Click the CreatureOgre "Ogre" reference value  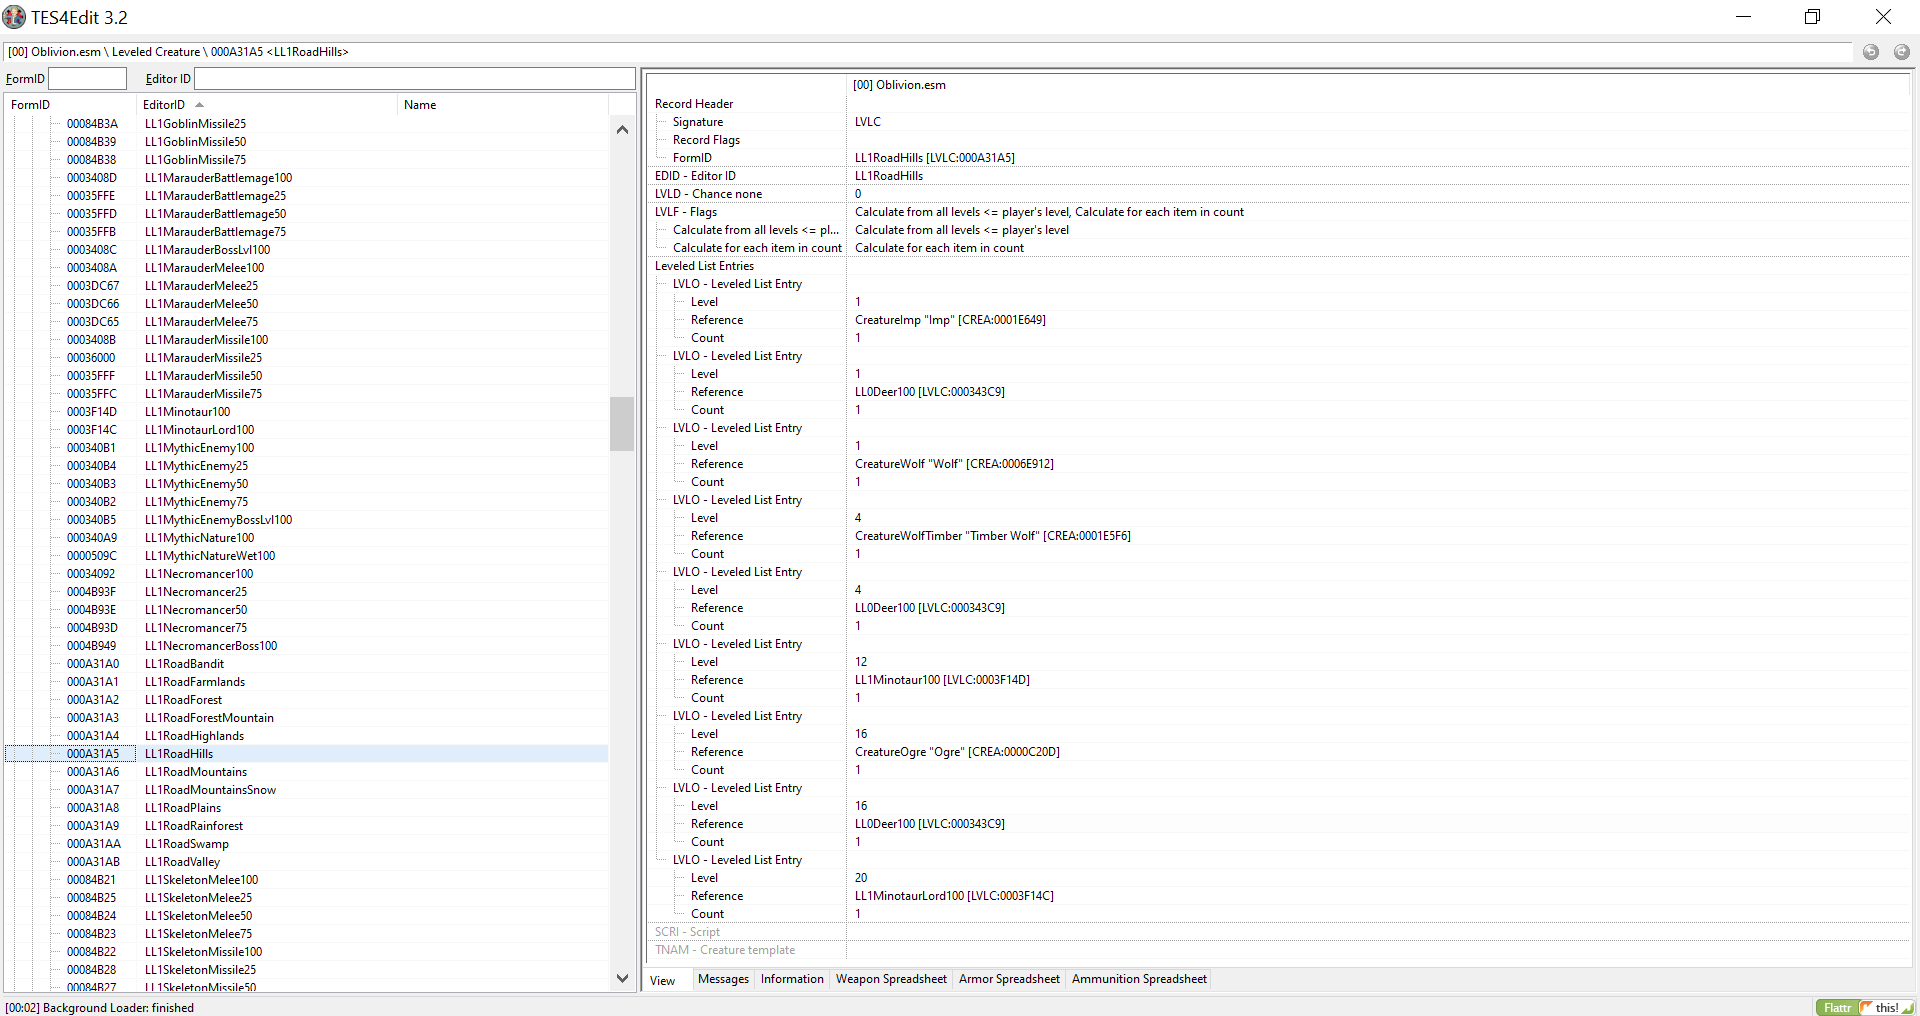click(x=957, y=752)
